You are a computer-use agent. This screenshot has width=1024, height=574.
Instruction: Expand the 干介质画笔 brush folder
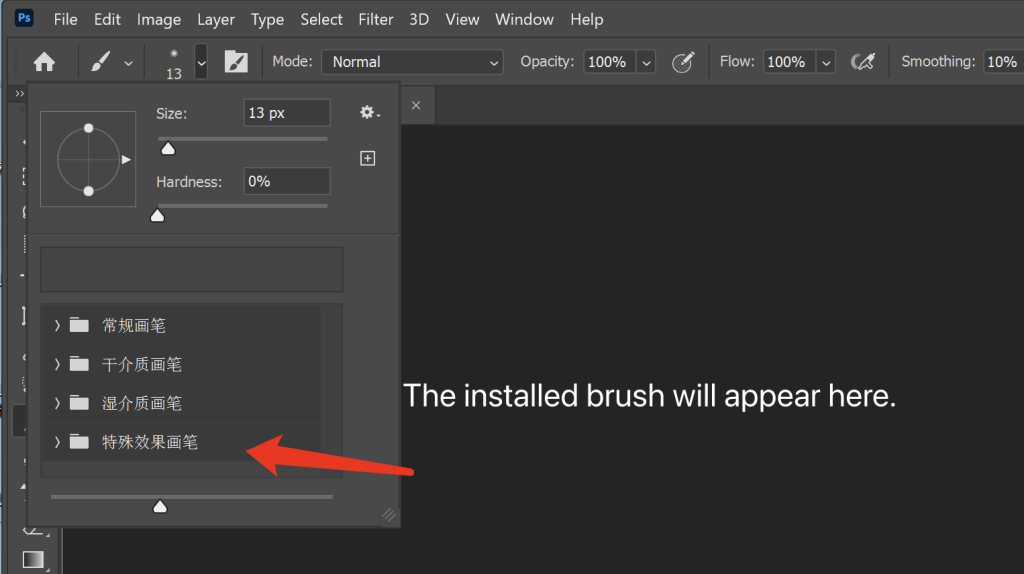pyautogui.click(x=57, y=364)
